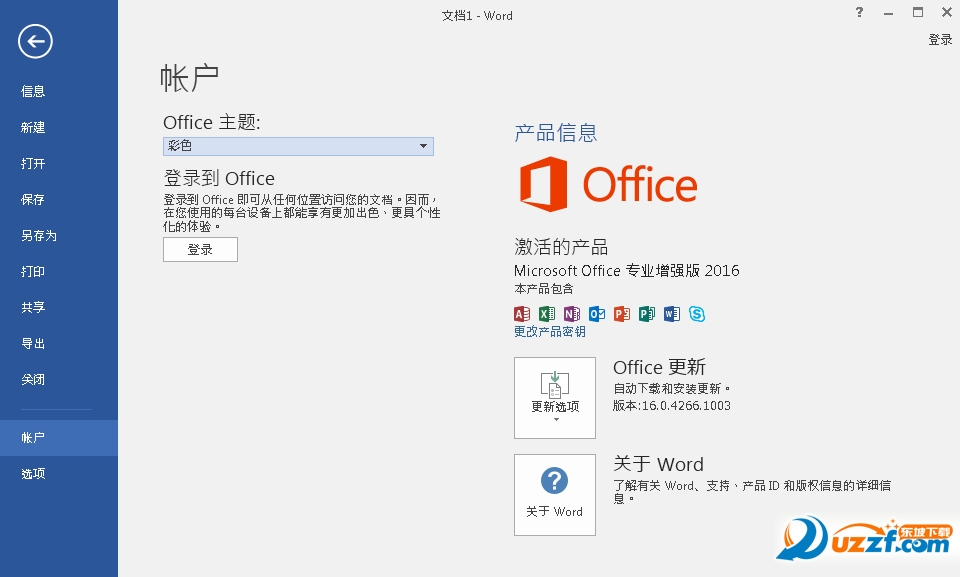Open the 关于 Word about button
960x577 pixels.
[555, 494]
